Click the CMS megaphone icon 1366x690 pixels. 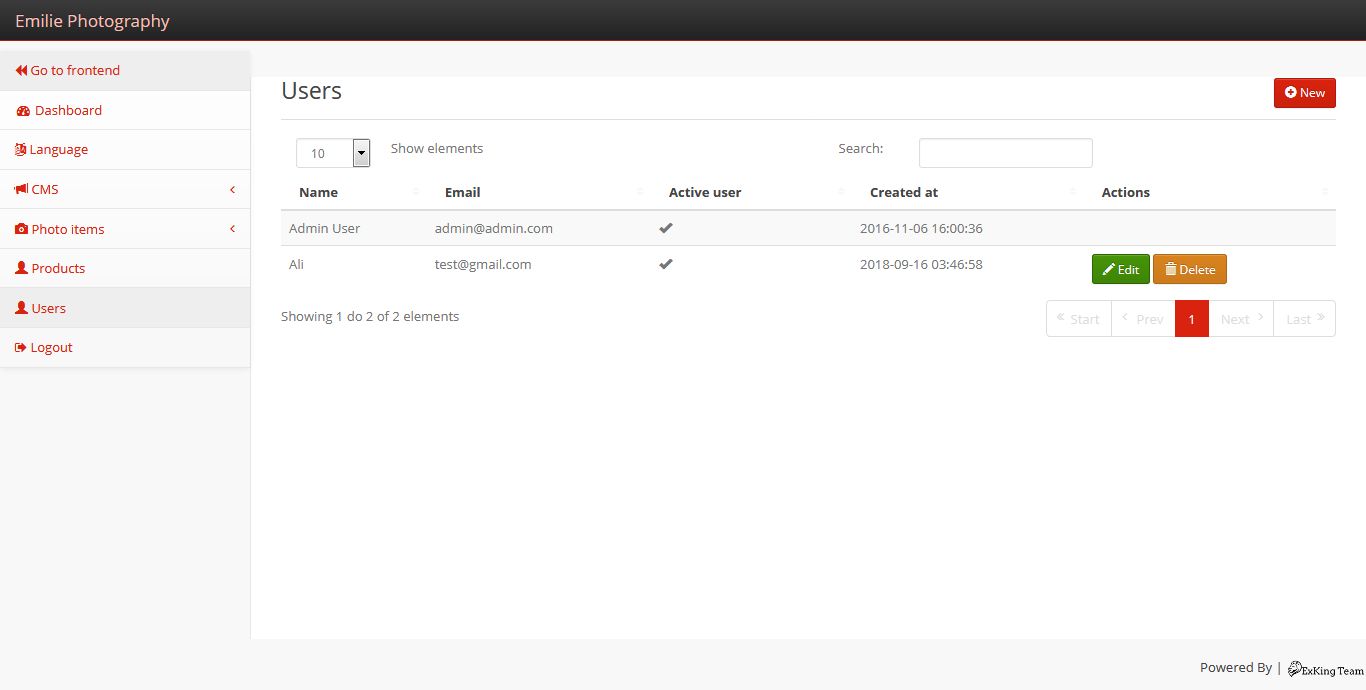[x=21, y=189]
